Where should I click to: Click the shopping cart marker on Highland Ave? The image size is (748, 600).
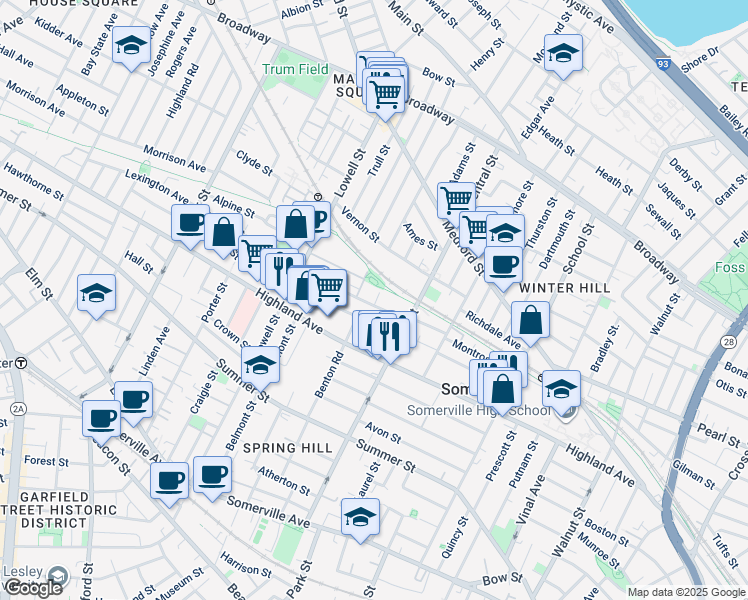[327, 287]
